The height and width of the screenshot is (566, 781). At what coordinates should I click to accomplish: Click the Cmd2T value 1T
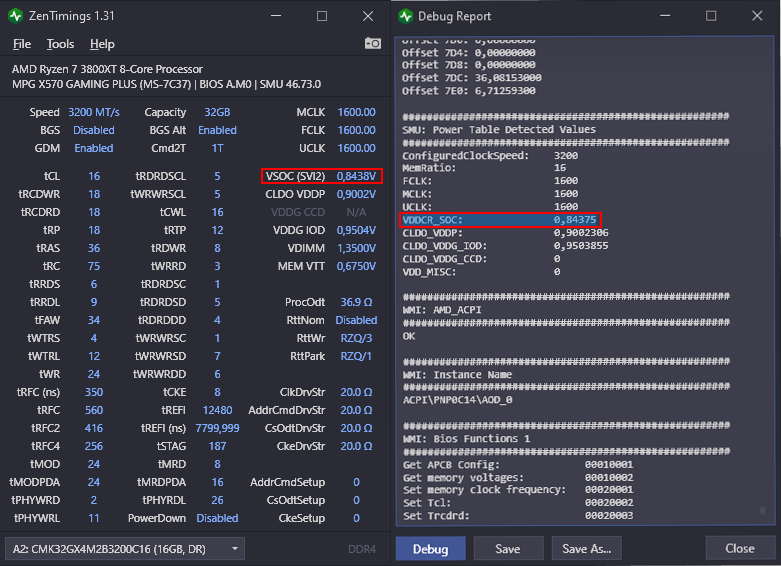click(x=217, y=148)
